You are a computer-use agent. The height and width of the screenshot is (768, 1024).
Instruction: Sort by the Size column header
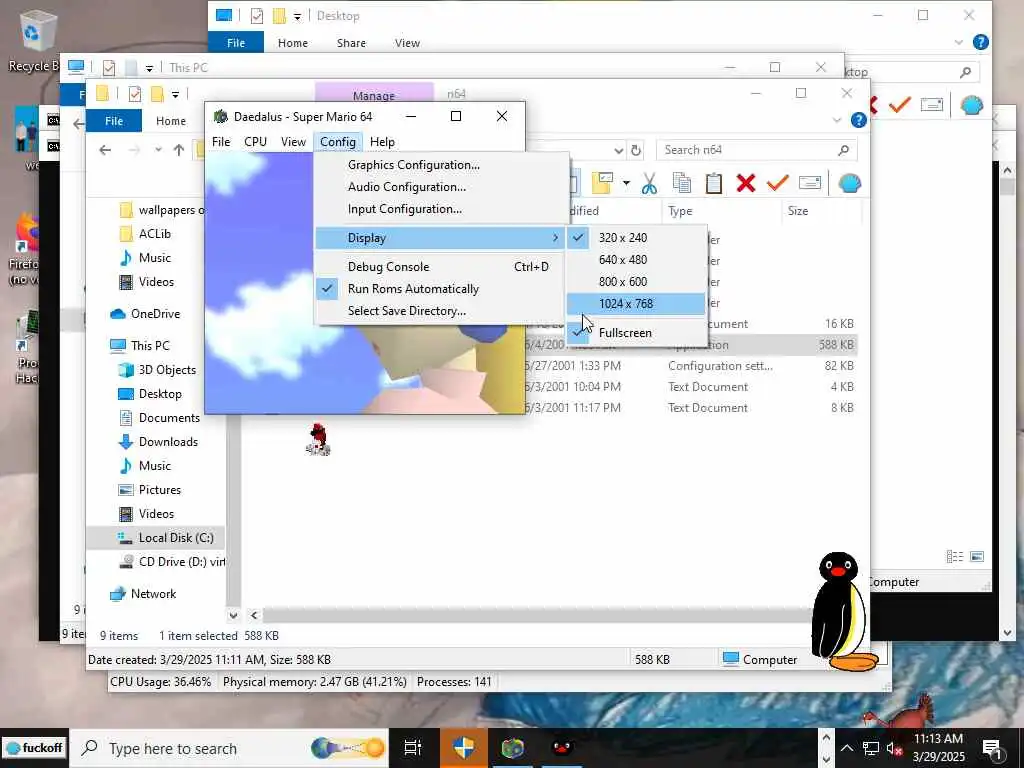click(x=821, y=211)
